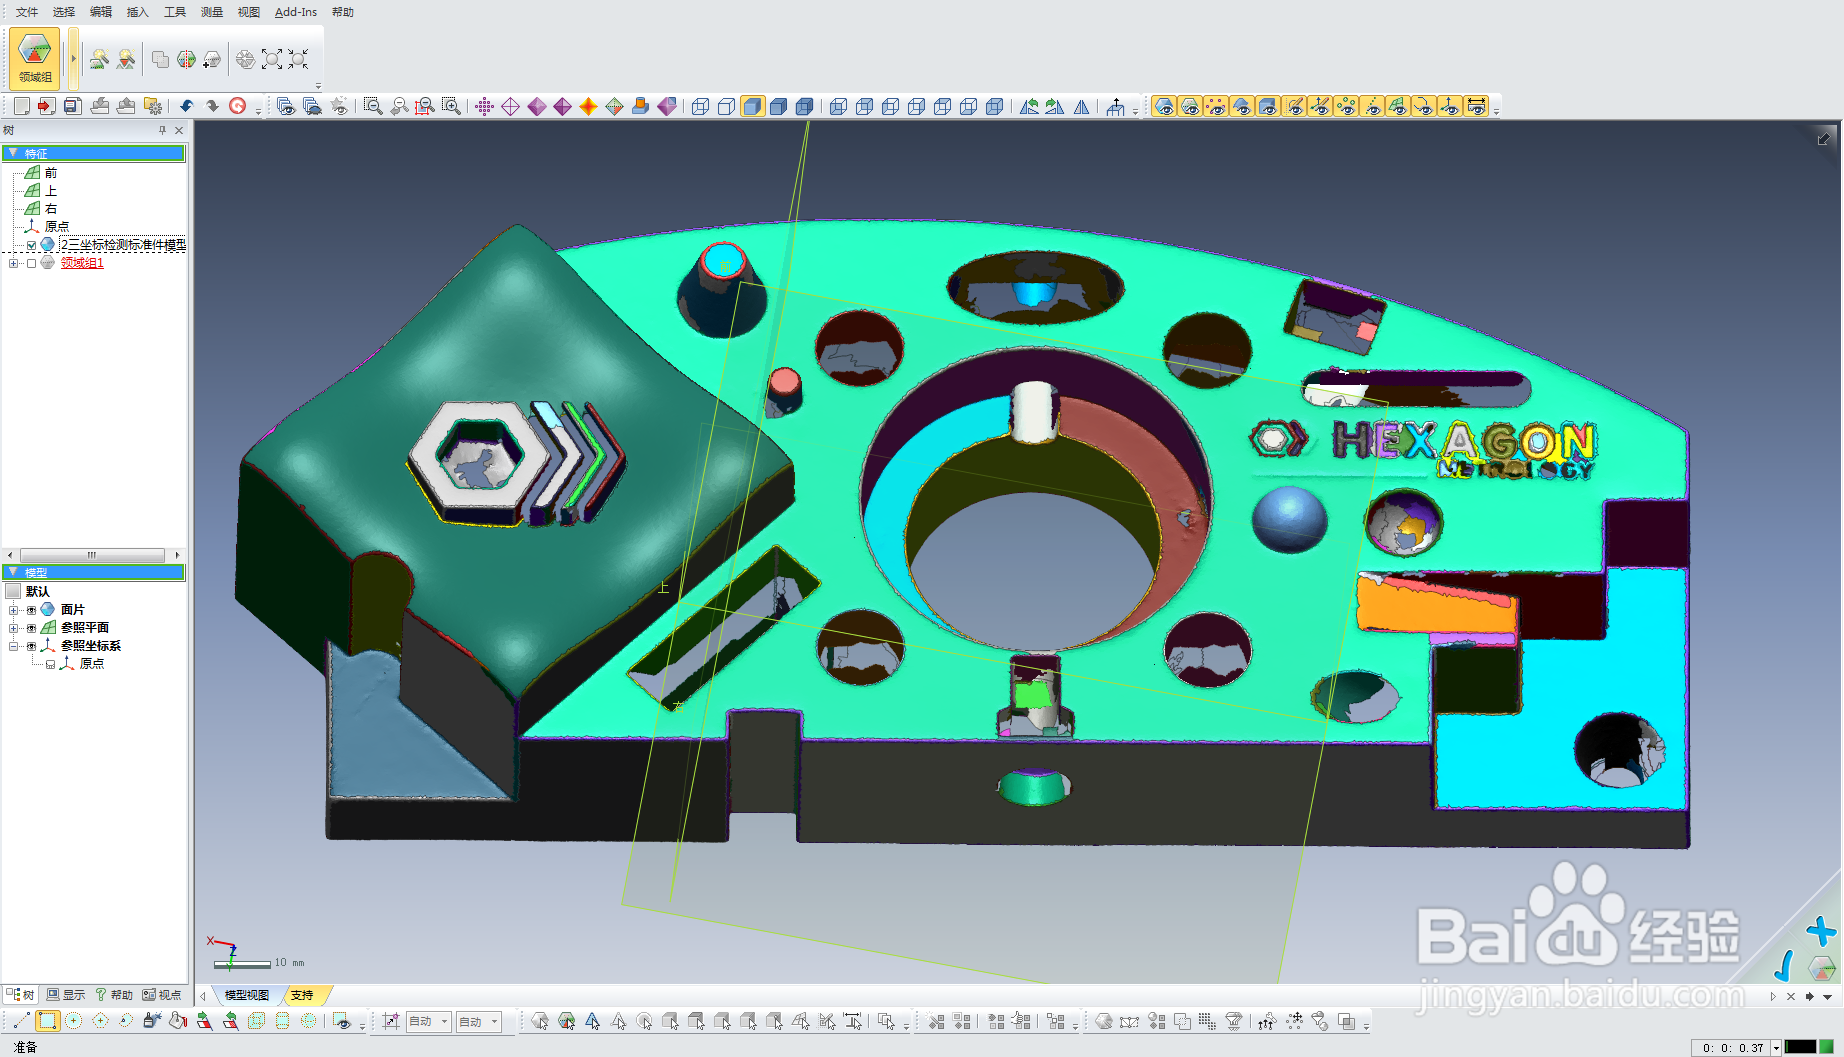Viewport: 1844px width, 1057px height.
Task: Click the blue Undo arrow icon
Action: click(x=186, y=106)
